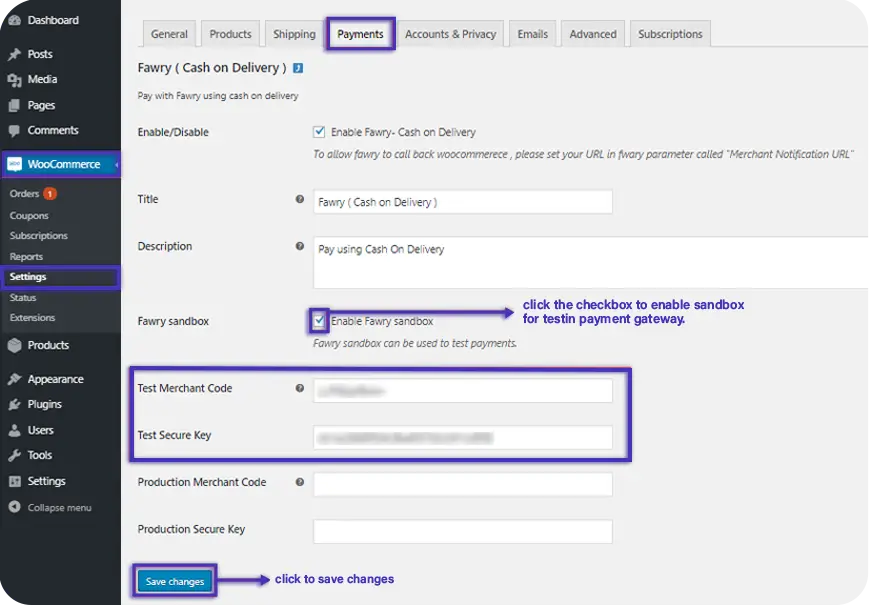This screenshot has height=605, width=869.
Task: Open the Posts menu item
Action: [40, 54]
